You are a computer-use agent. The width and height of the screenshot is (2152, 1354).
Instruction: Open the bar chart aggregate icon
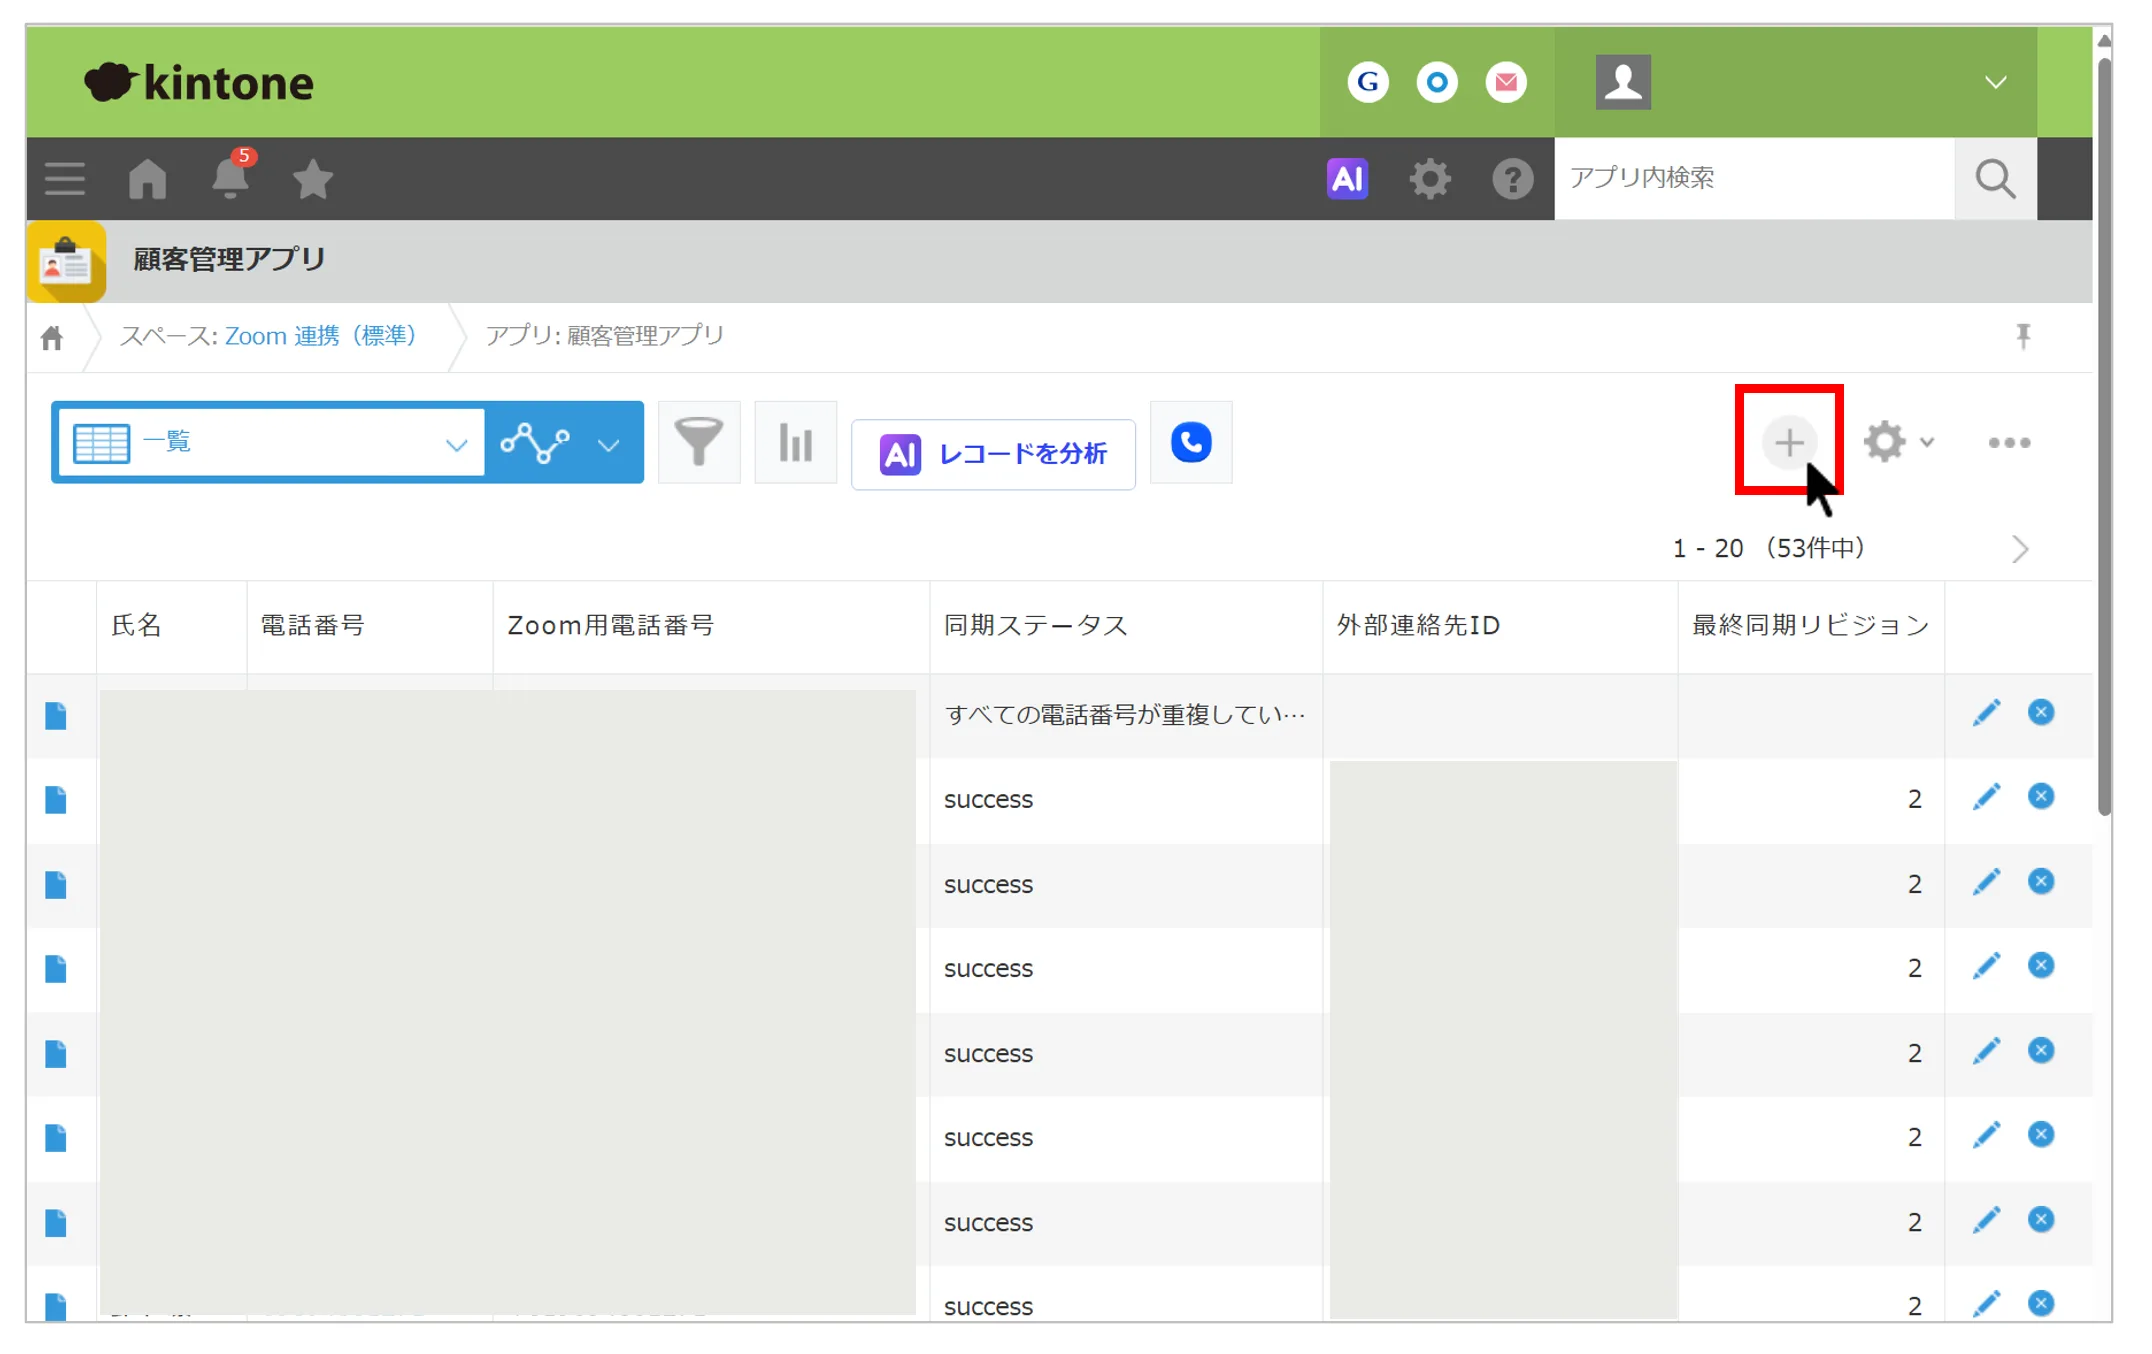click(x=796, y=442)
